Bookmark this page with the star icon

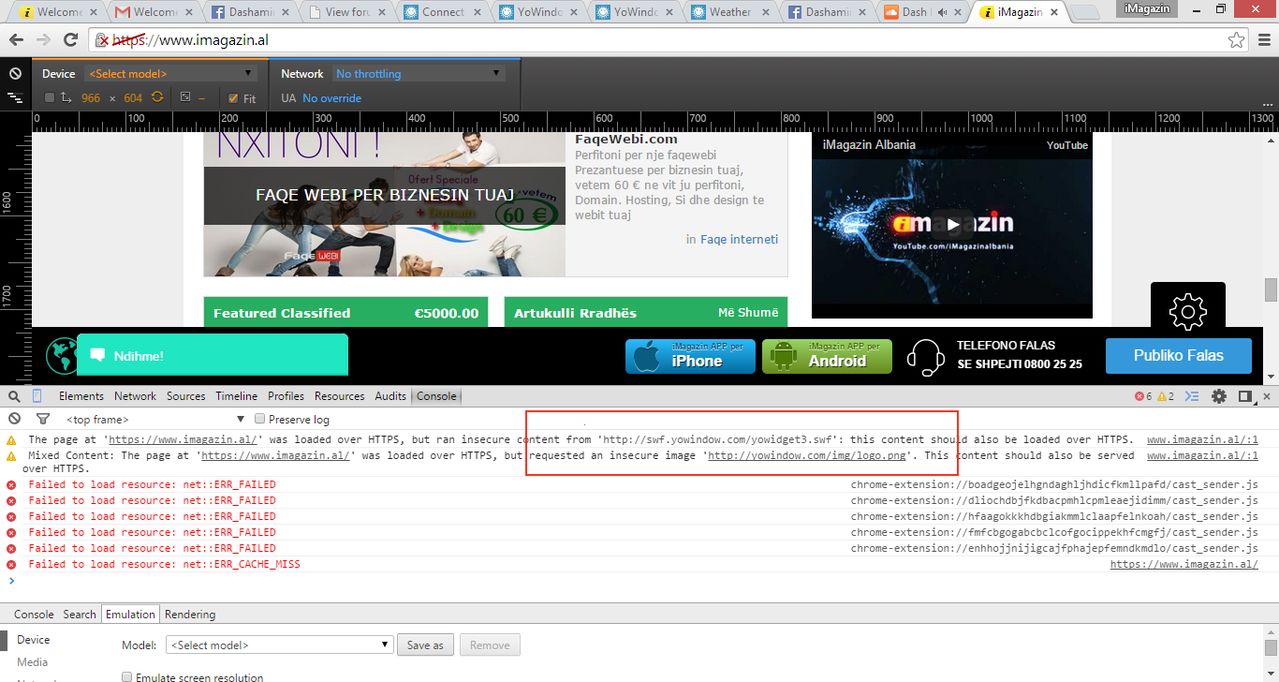coord(1237,41)
